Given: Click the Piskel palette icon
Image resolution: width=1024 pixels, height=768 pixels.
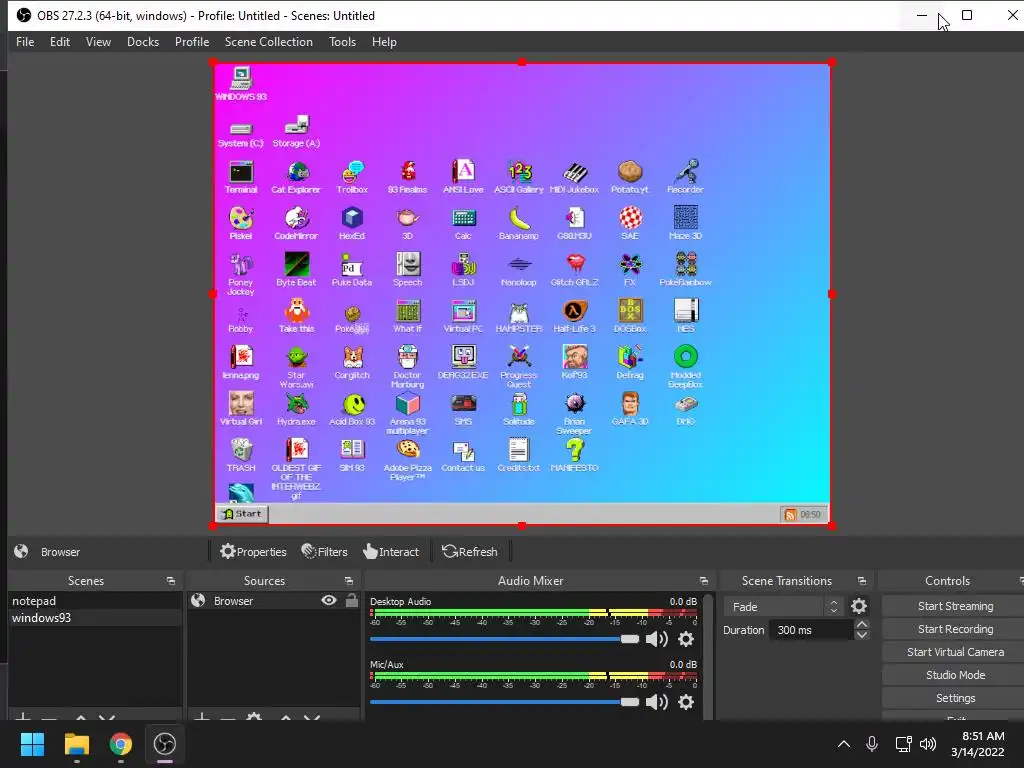Looking at the screenshot, I should click(x=241, y=218).
